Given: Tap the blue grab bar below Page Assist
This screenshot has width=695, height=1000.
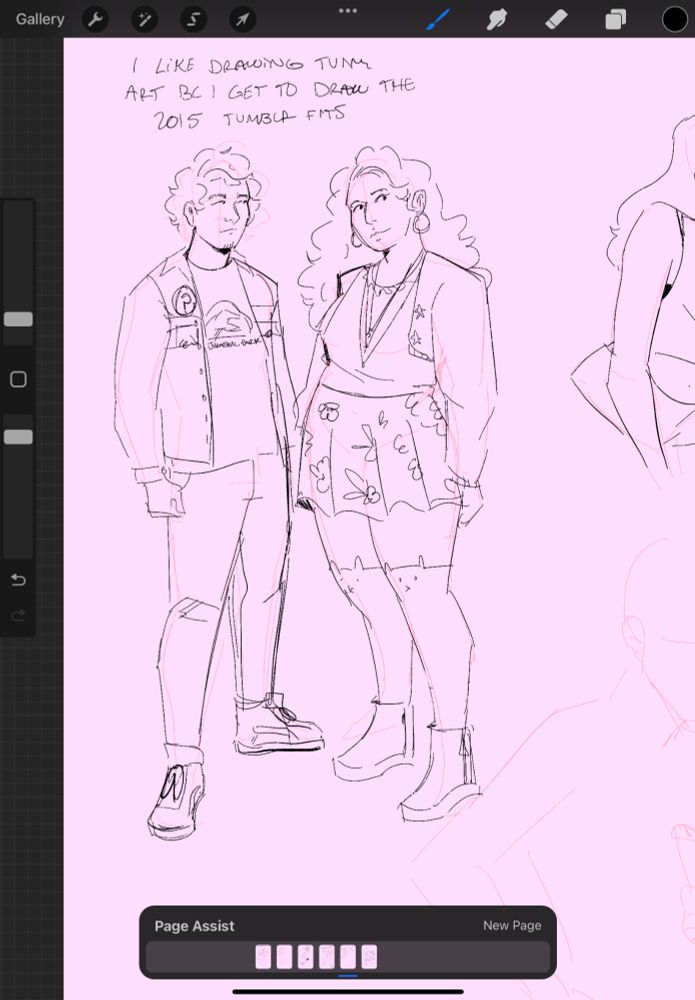Looking at the screenshot, I should pyautogui.click(x=348, y=975).
